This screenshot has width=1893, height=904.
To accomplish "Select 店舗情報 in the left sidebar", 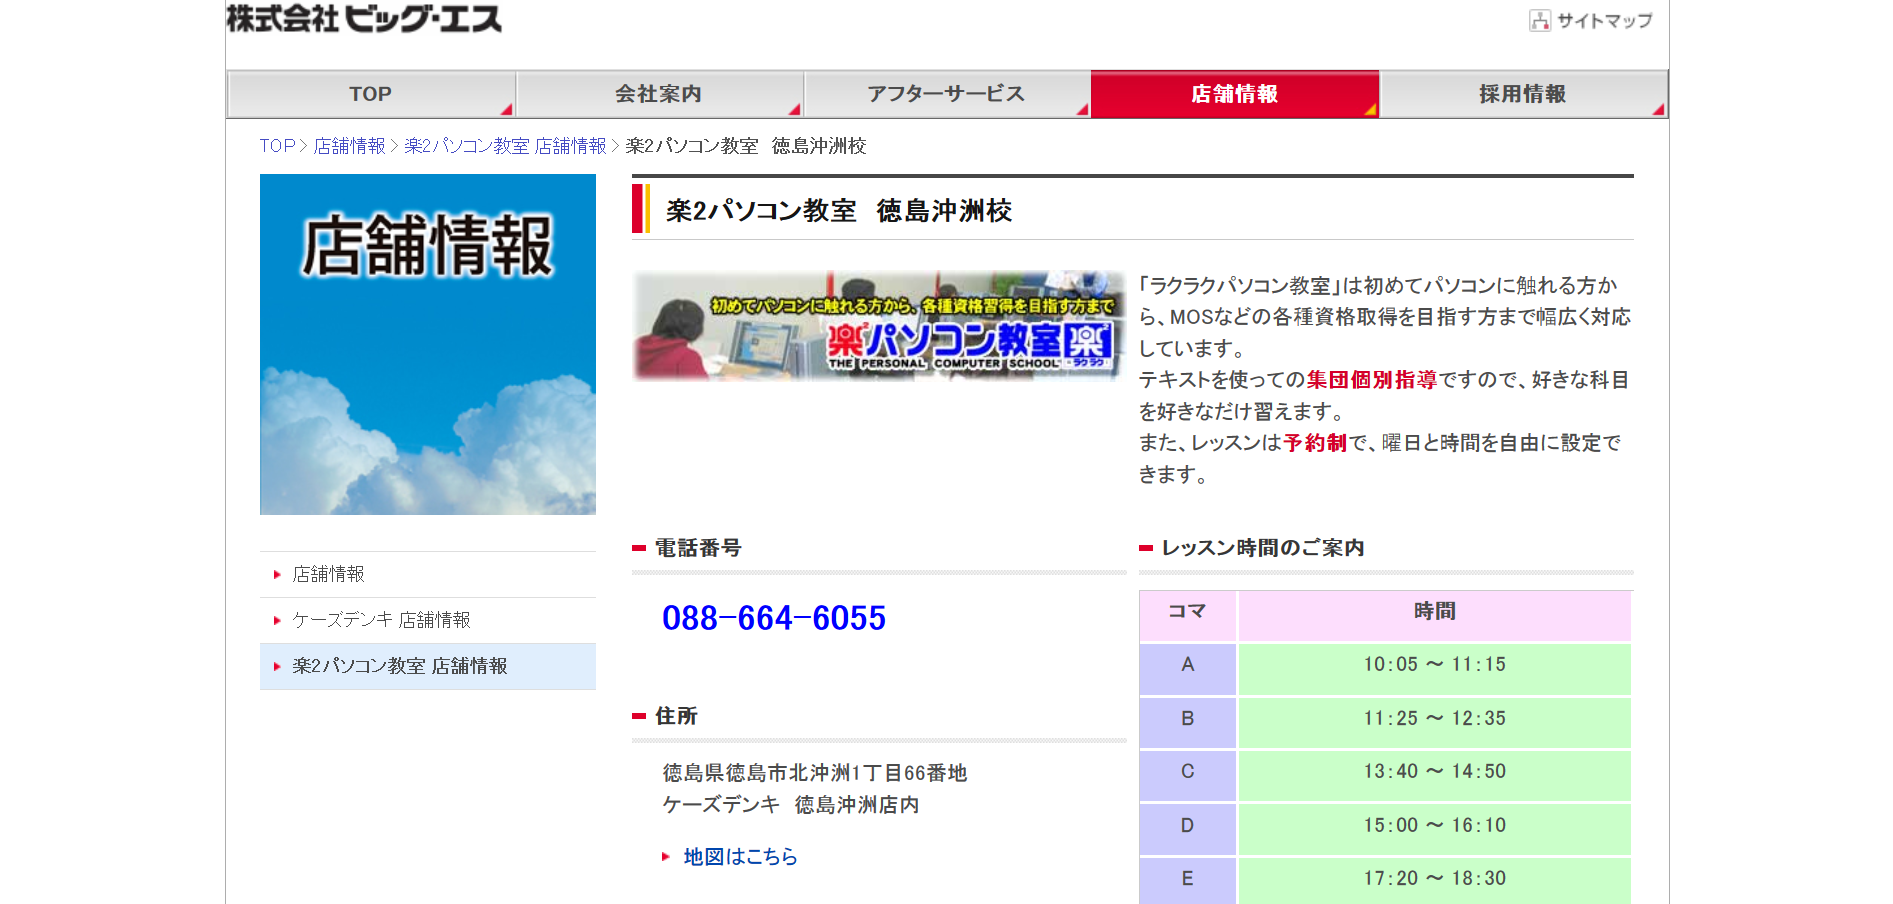I will click(328, 574).
